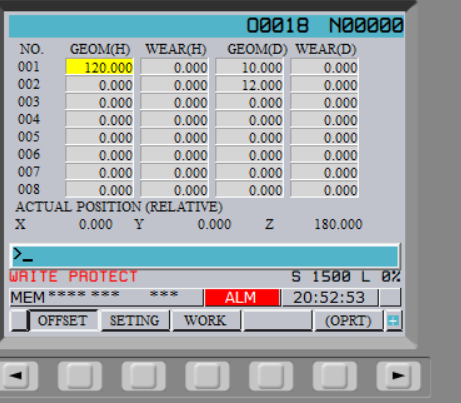
Task: Select the highlighted GEOM(H) 120.000 cell
Action: [x=100, y=67]
